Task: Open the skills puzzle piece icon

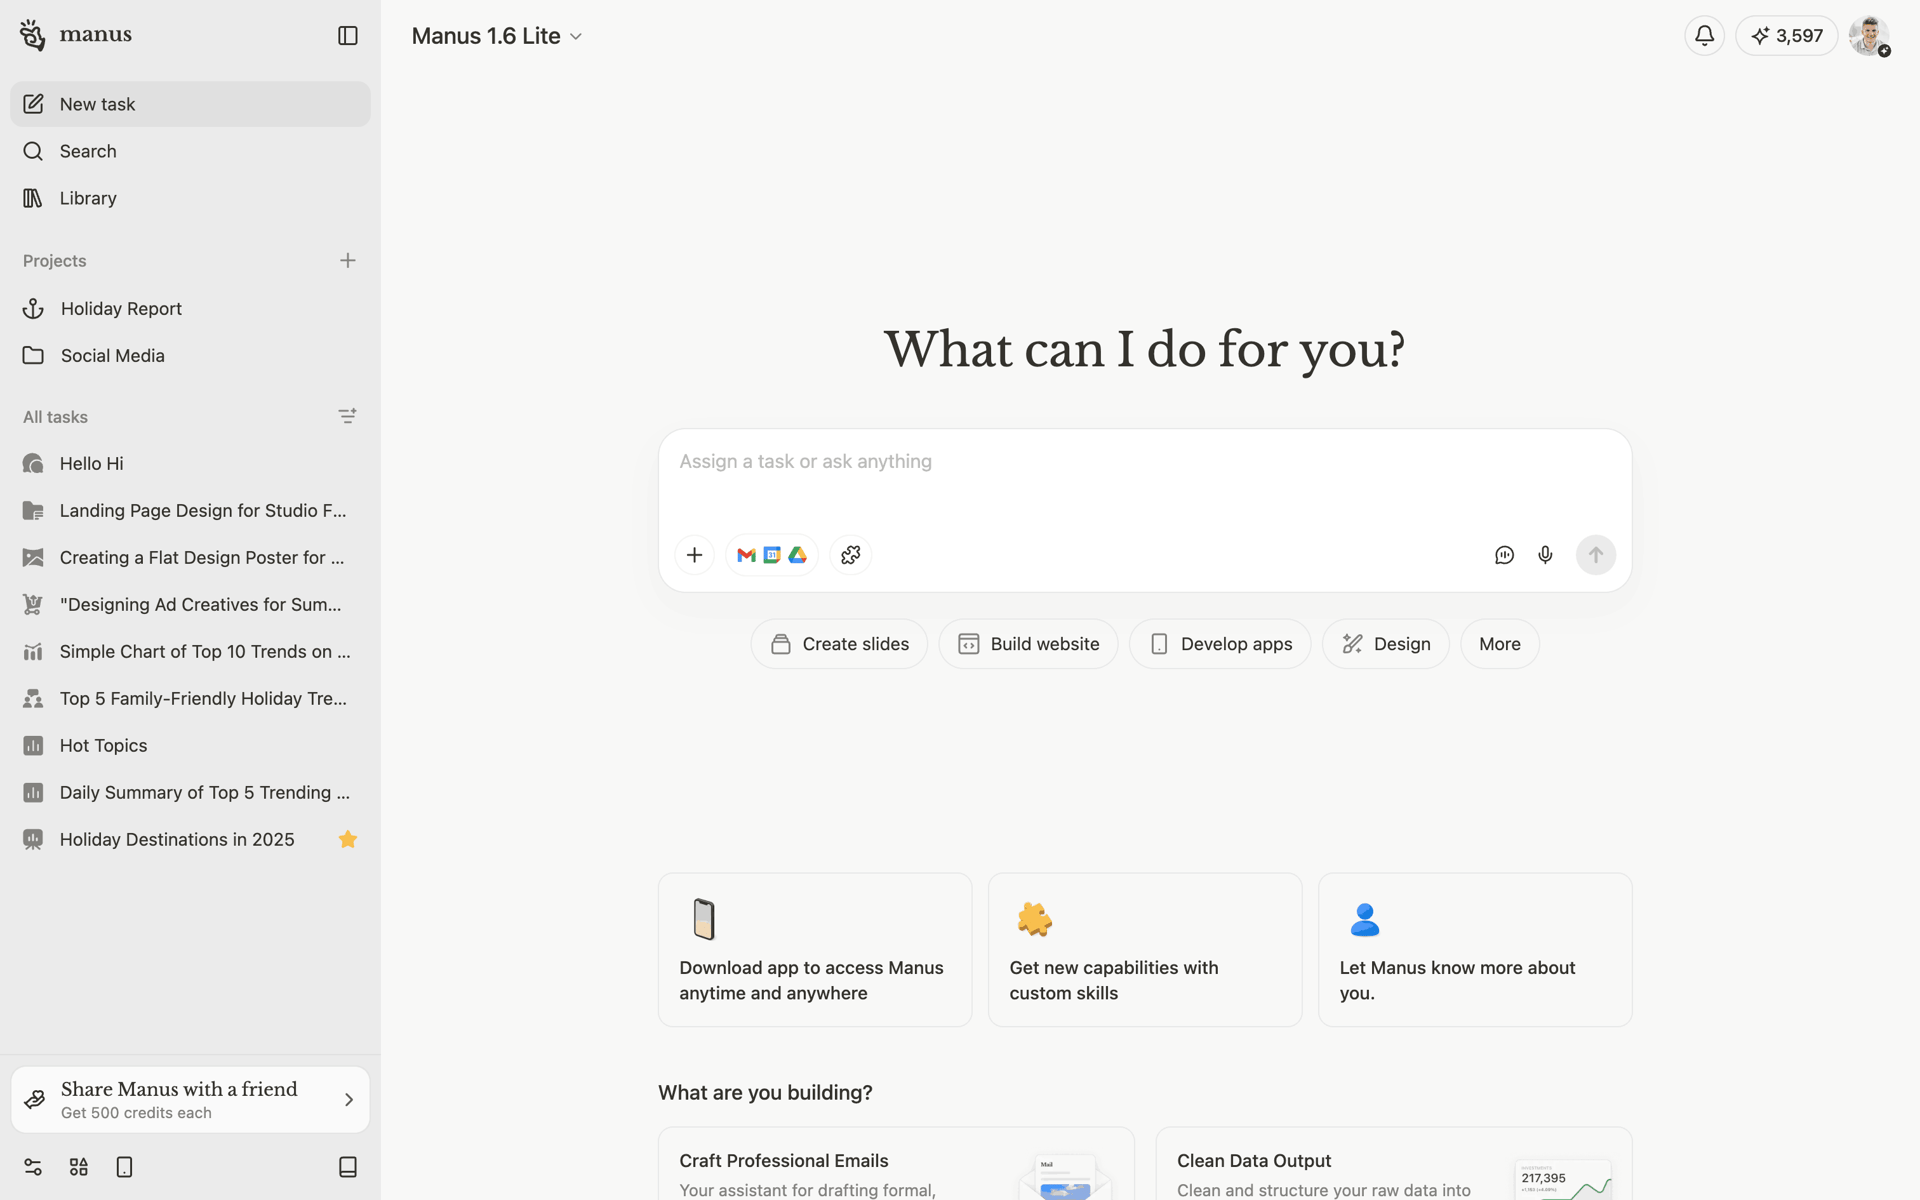Action: pos(851,555)
